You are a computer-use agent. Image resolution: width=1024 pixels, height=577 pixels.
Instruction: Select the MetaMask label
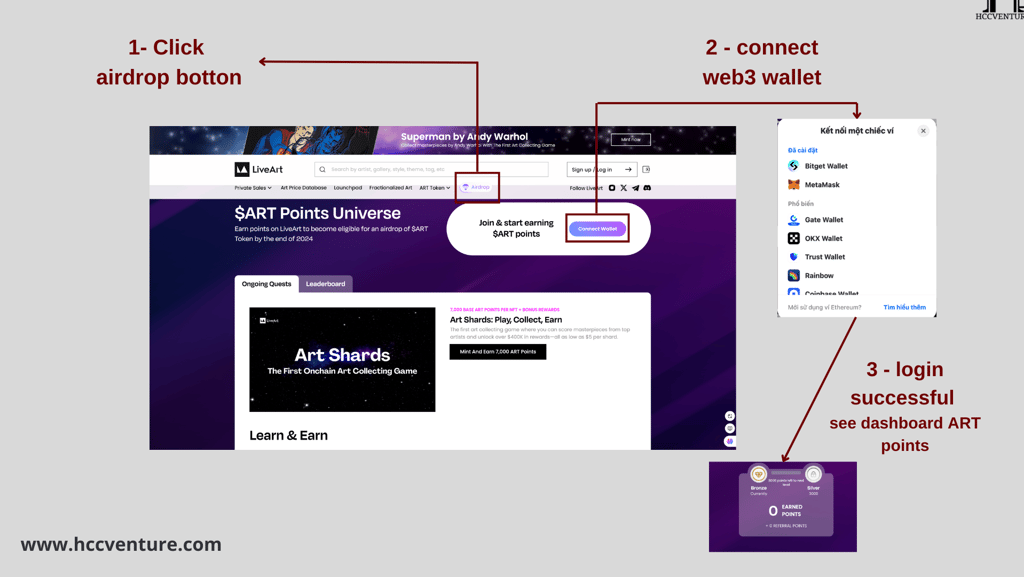click(822, 185)
